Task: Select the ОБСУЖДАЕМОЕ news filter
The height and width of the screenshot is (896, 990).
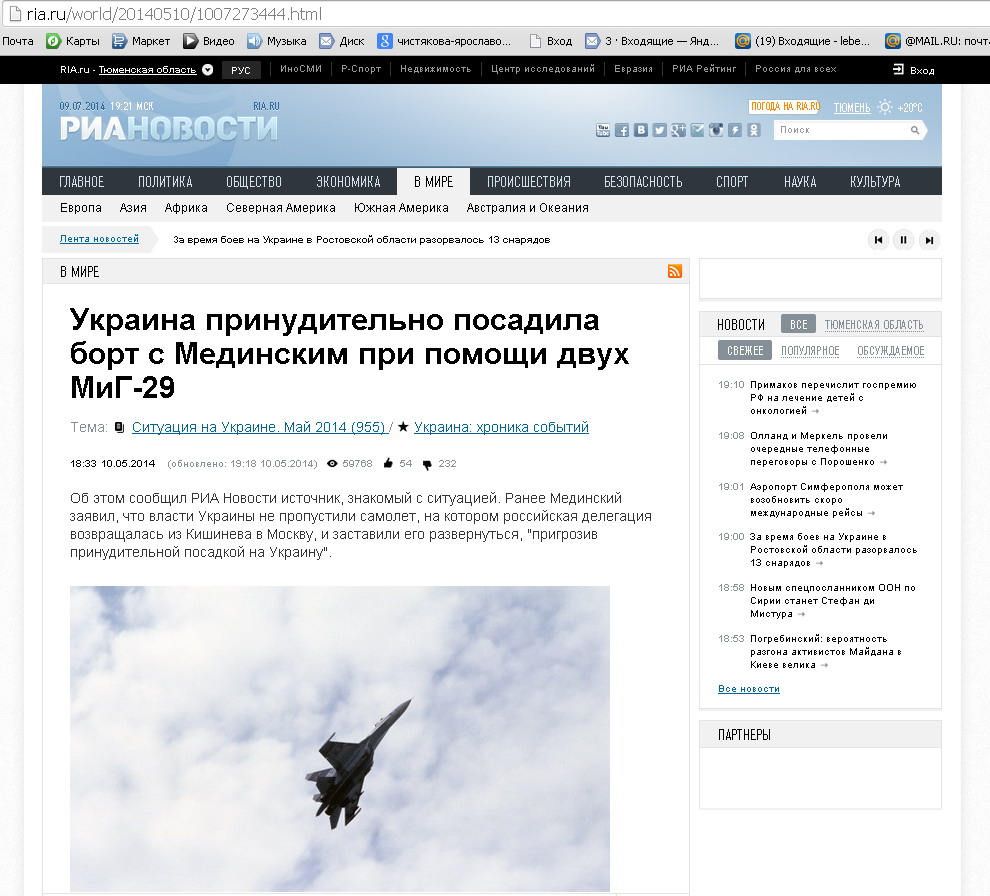Action: click(x=890, y=350)
